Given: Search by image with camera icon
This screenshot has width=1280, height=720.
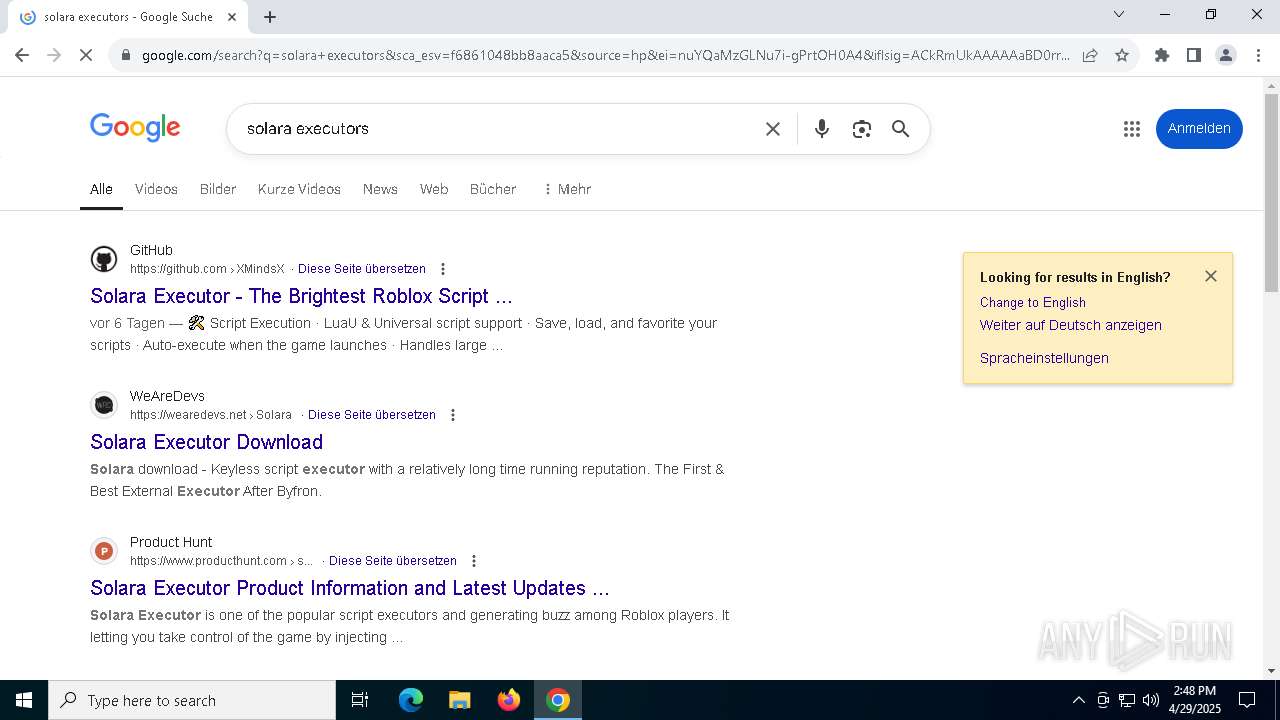Looking at the screenshot, I should click(x=862, y=129).
